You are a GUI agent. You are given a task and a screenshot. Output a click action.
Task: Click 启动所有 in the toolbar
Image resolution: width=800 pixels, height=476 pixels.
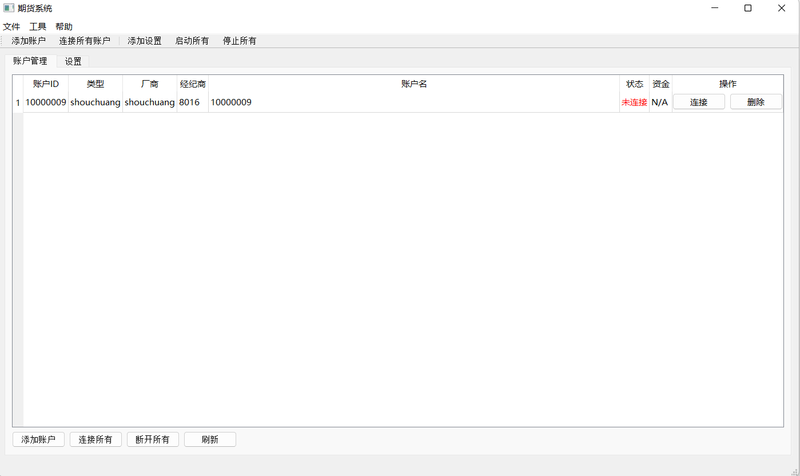[x=192, y=41]
